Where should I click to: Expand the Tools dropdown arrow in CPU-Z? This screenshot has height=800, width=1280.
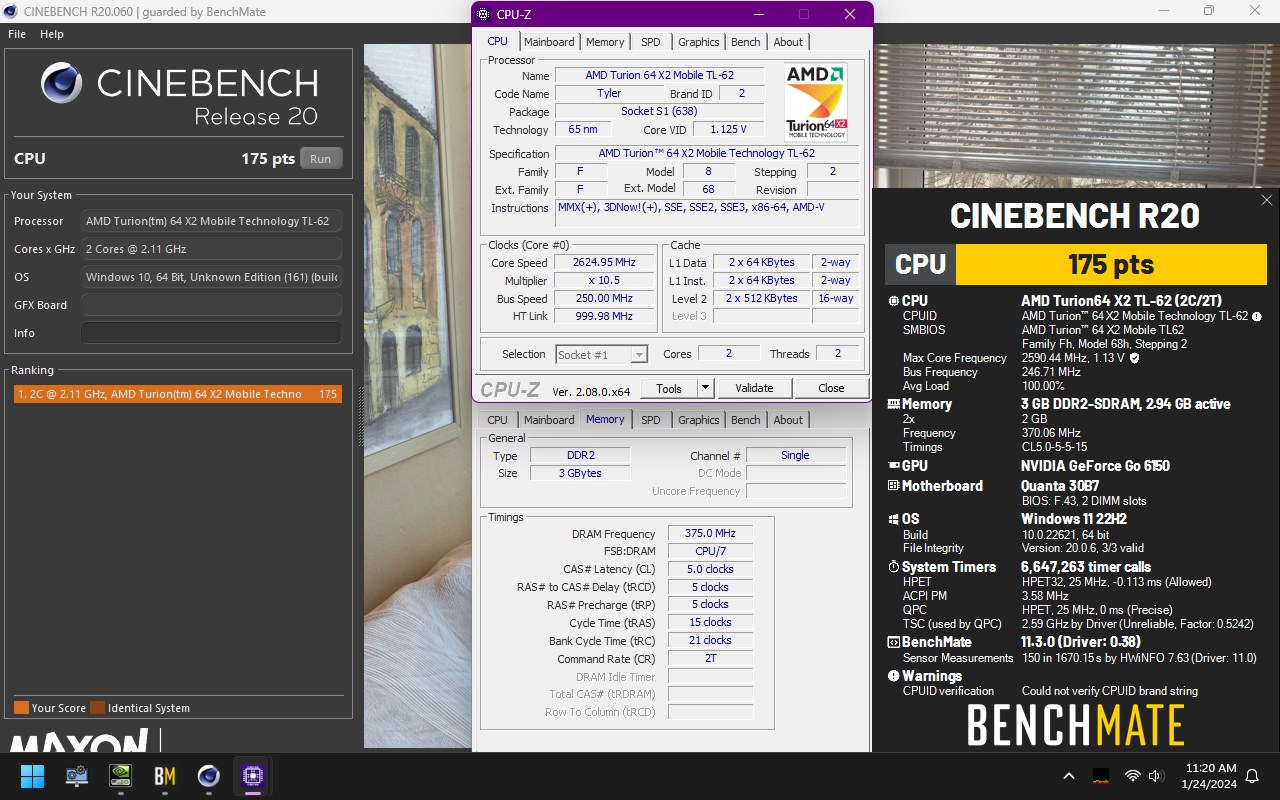pyautogui.click(x=705, y=388)
